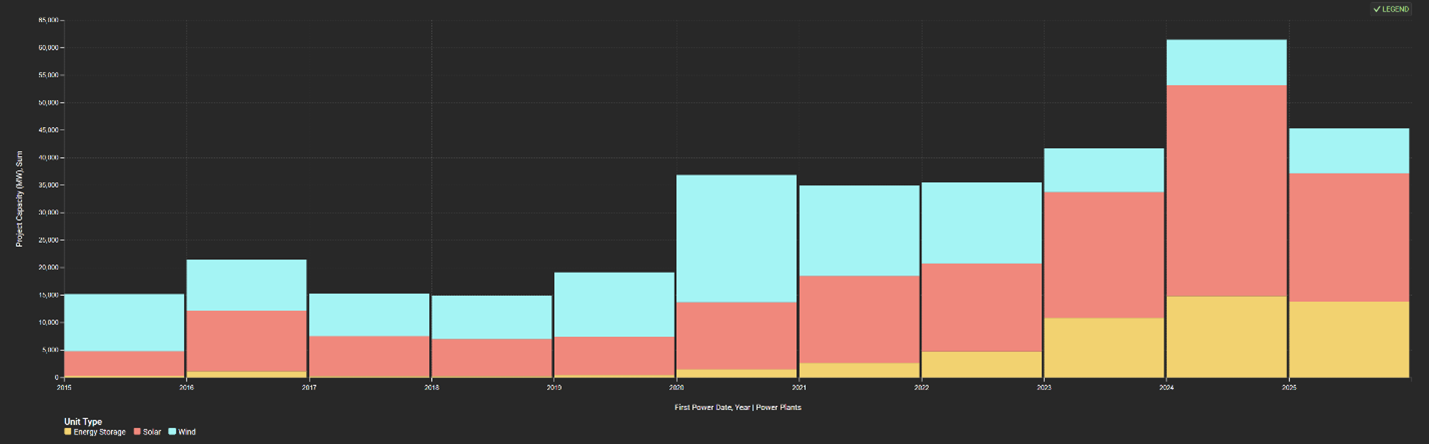Click the Unit Type legend heading
This screenshot has width=1429, height=444.
click(x=83, y=422)
